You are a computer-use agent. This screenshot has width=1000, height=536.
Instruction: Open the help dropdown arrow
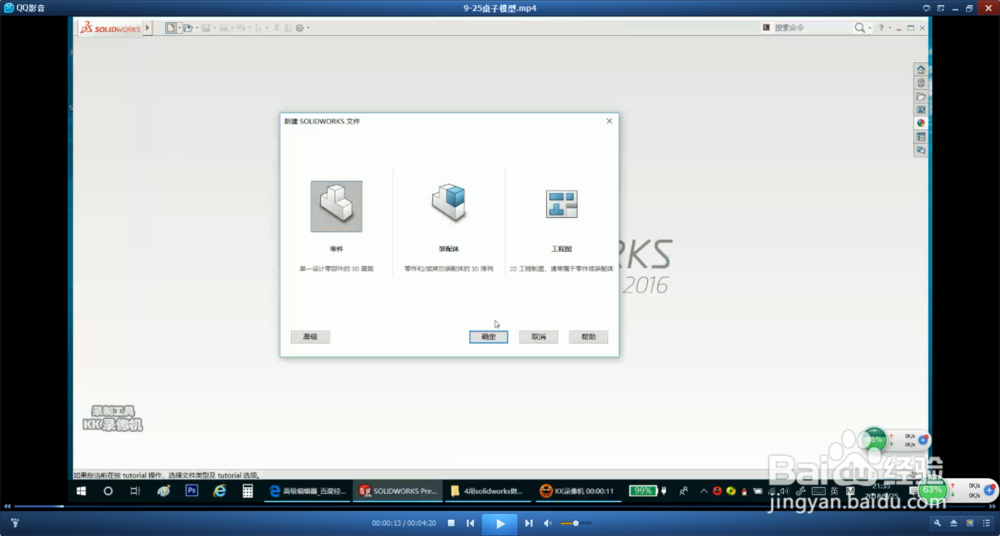(x=890, y=28)
